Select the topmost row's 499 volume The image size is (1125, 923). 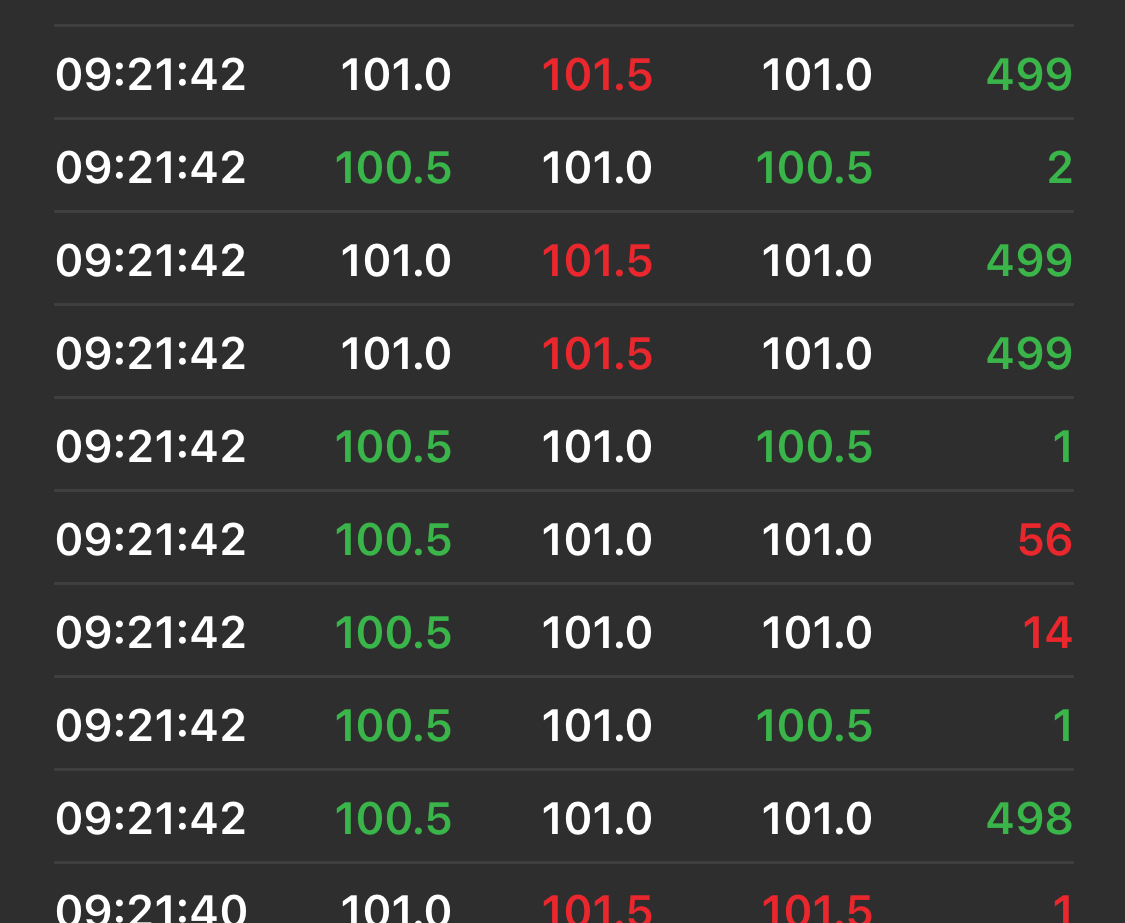coord(1029,75)
